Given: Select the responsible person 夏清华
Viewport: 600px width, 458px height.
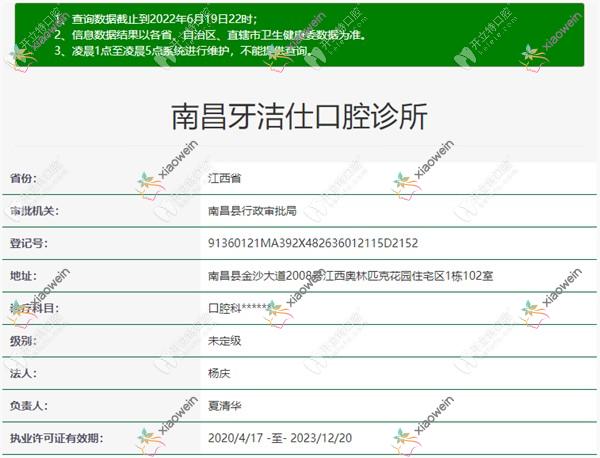Looking at the screenshot, I should 225,406.
